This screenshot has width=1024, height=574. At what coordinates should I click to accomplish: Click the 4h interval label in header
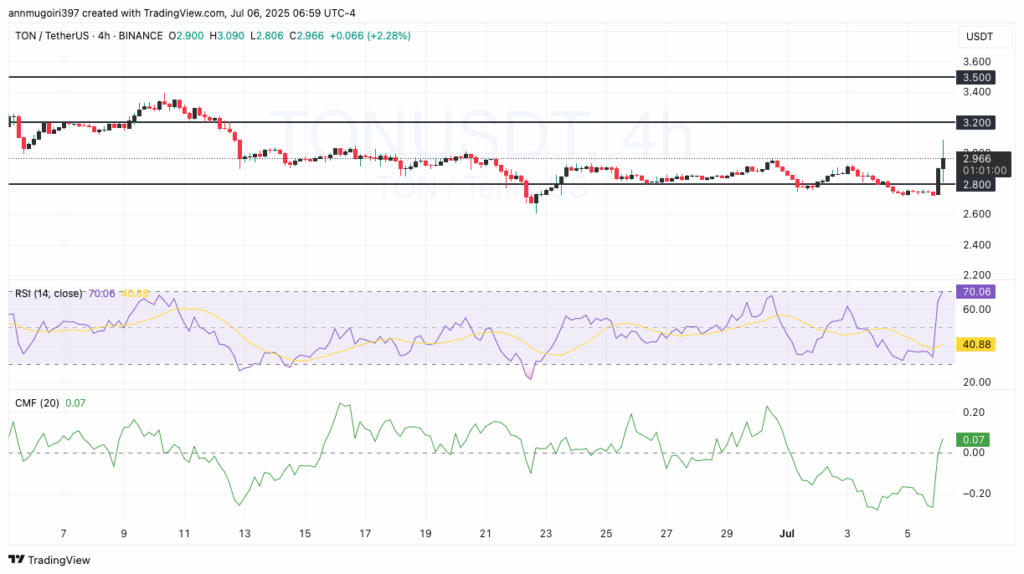tap(104, 36)
